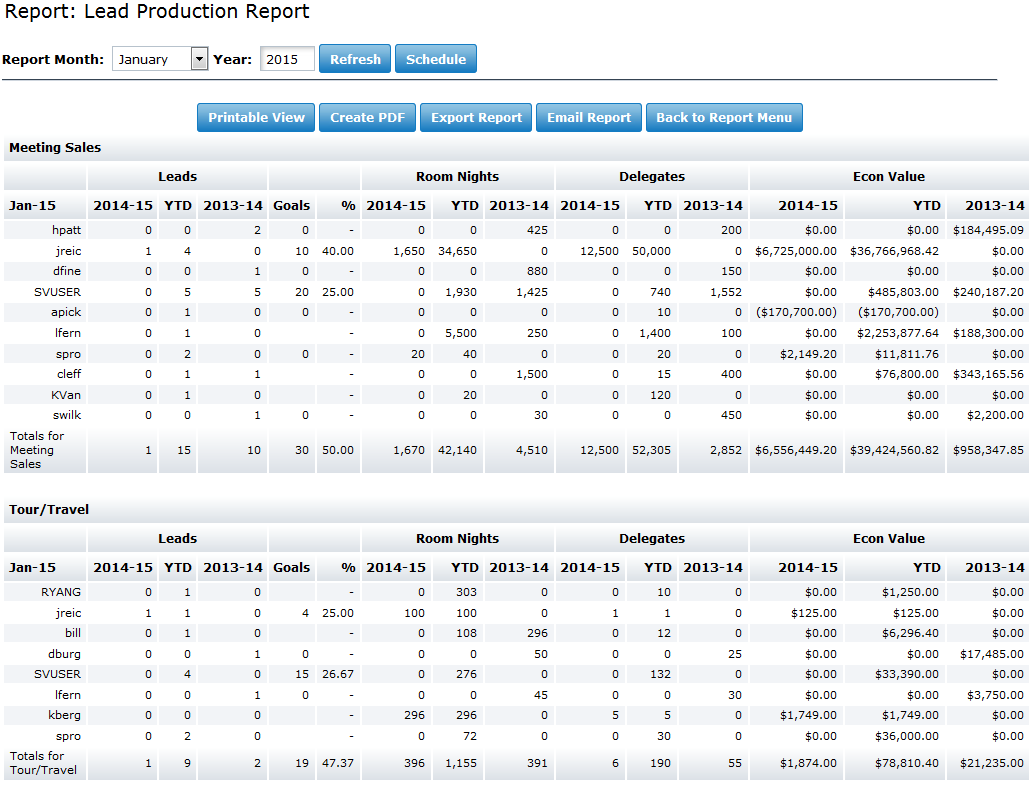Click the swilk row name

67,415
